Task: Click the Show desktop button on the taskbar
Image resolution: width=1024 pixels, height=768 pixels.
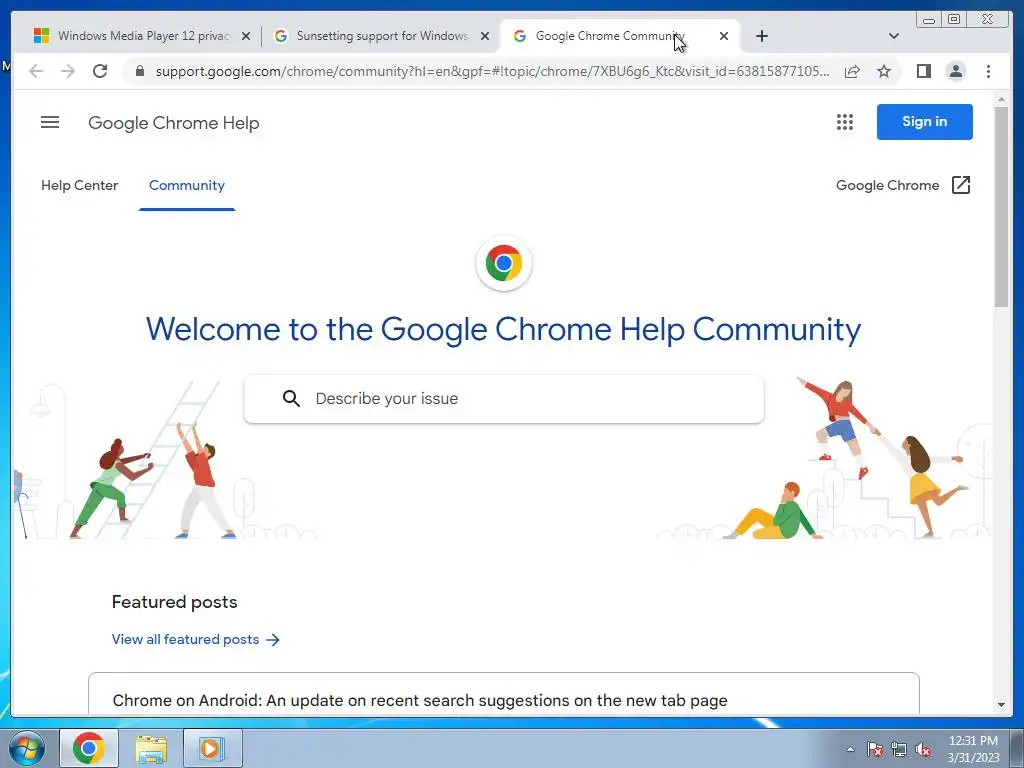Action: tap(1017, 748)
